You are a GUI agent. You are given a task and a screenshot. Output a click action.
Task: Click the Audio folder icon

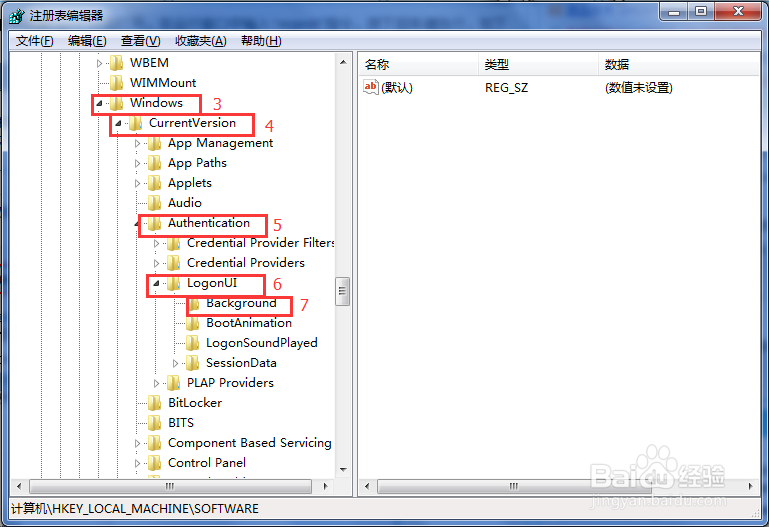pyautogui.click(x=154, y=203)
